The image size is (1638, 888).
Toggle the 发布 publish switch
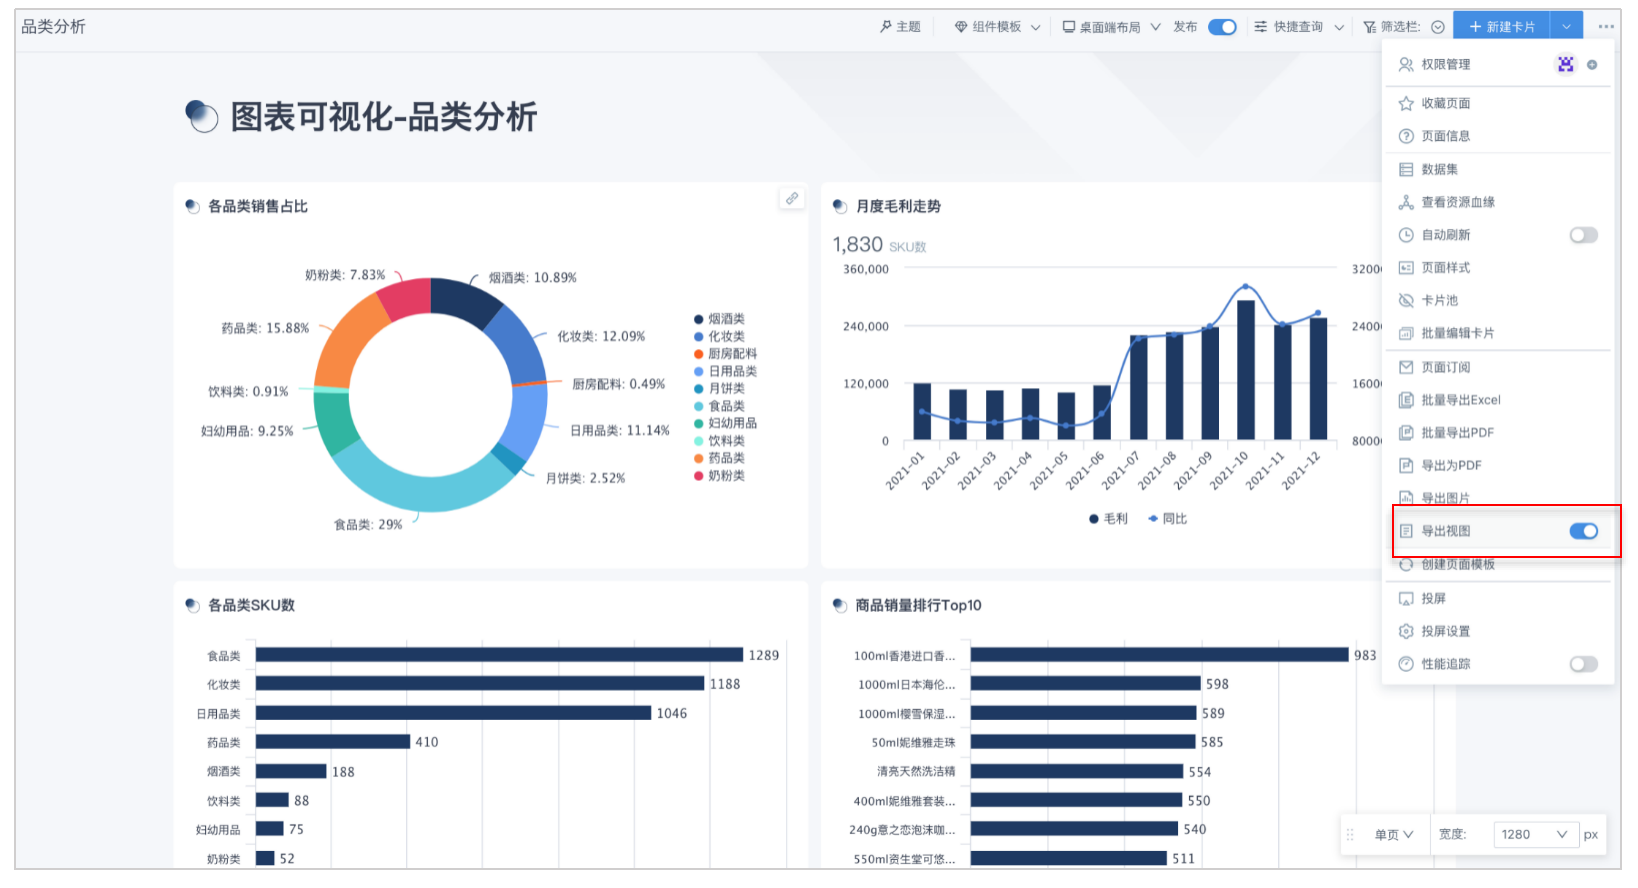tap(1222, 27)
